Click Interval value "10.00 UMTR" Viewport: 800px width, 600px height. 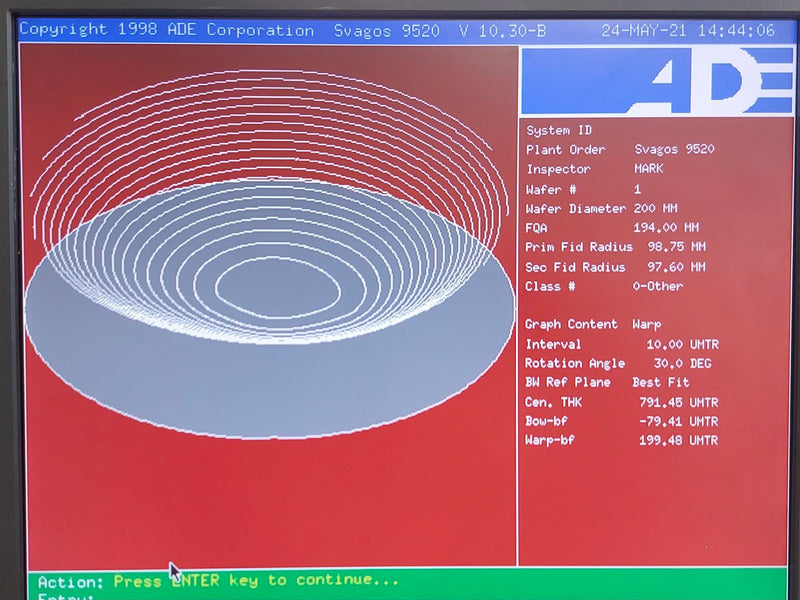click(x=683, y=344)
